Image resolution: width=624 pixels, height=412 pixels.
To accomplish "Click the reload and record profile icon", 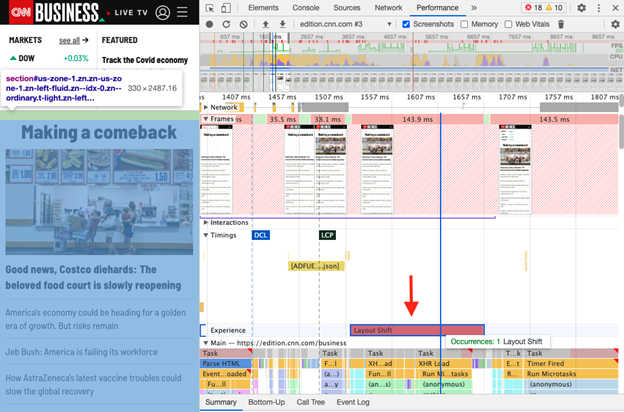I will click(227, 24).
